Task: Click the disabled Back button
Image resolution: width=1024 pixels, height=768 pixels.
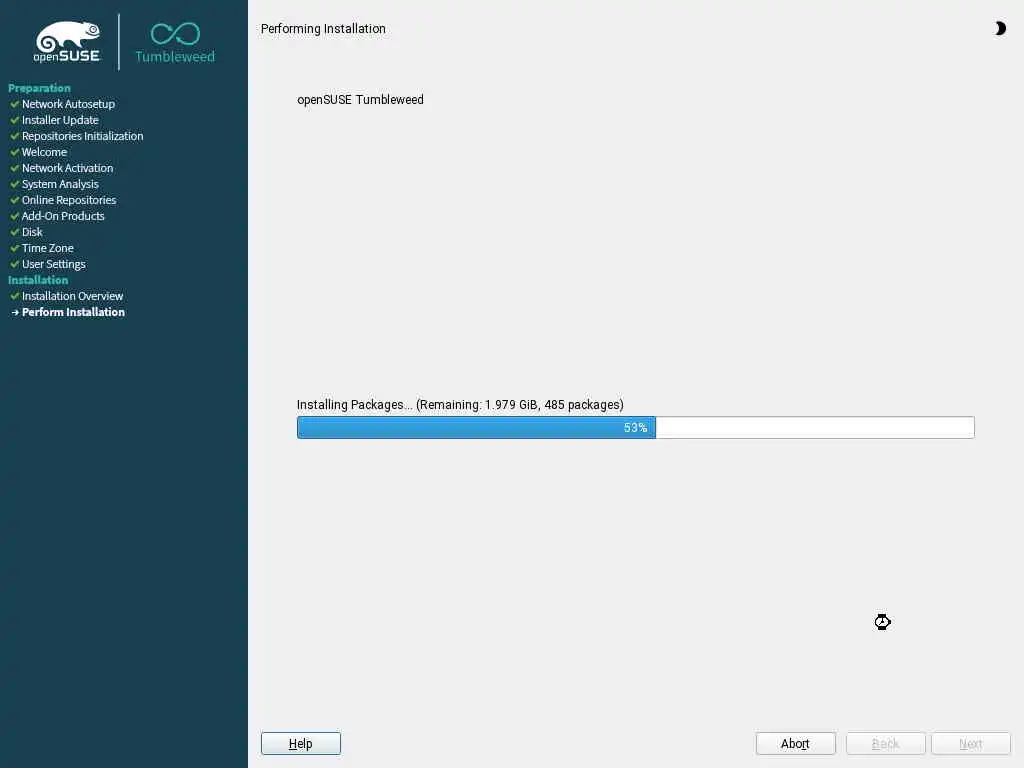Action: tap(886, 743)
